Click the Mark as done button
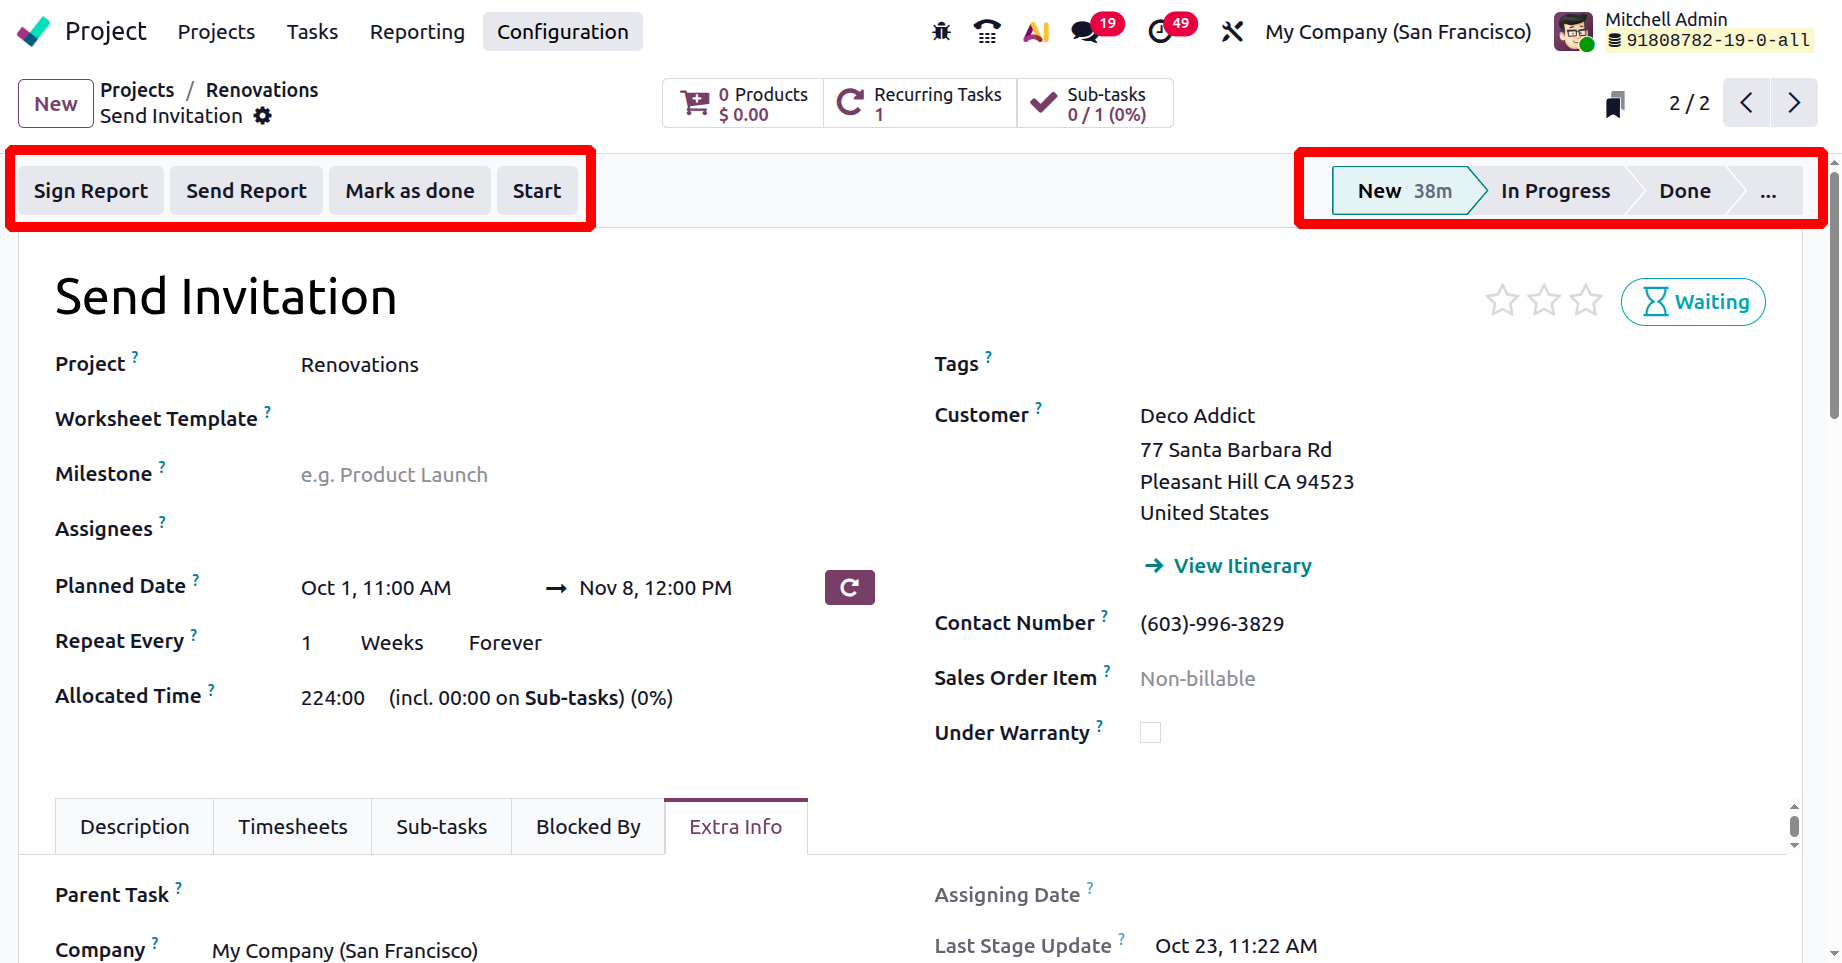Viewport: 1842px width, 963px height. point(410,191)
